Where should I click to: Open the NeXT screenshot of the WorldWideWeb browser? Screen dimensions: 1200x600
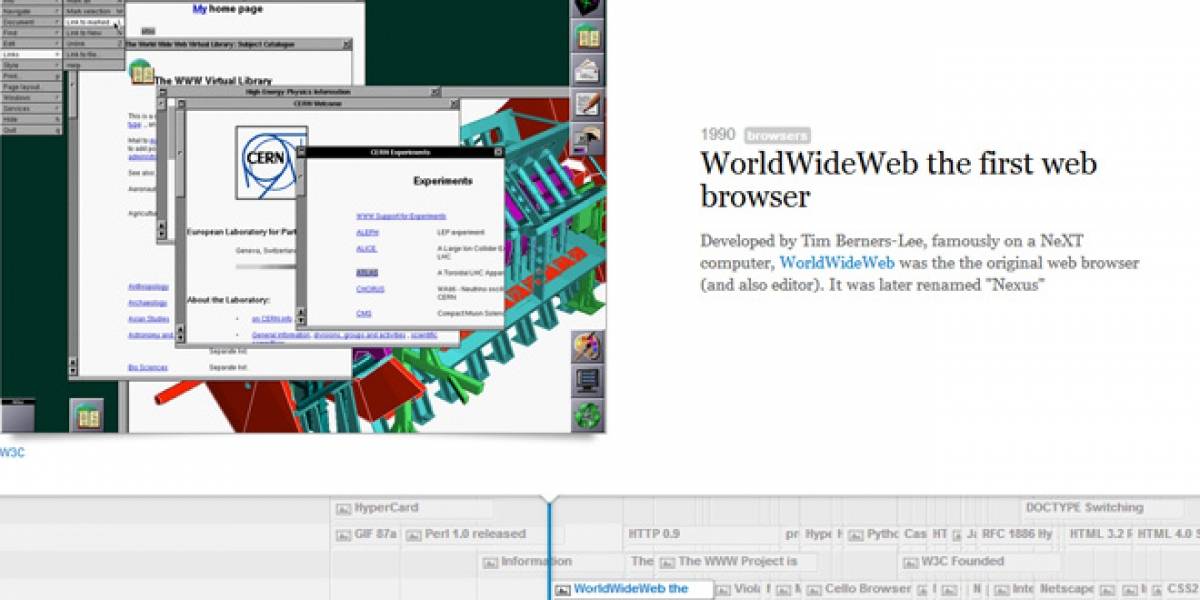coord(302,216)
